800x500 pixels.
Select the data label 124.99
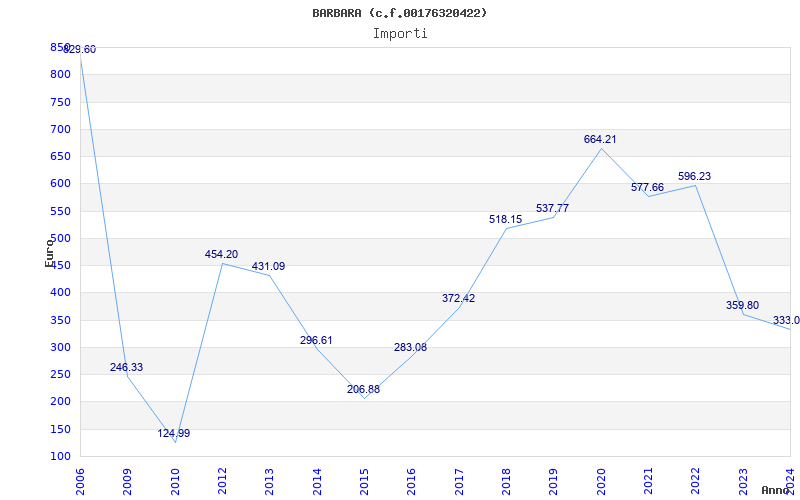pyautogui.click(x=174, y=434)
